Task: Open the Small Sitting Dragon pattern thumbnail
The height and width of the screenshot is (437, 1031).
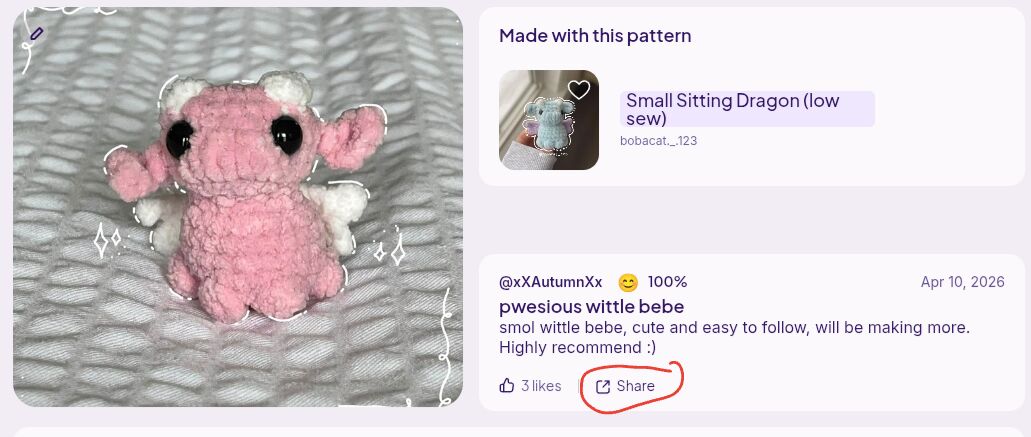Action: pyautogui.click(x=548, y=120)
